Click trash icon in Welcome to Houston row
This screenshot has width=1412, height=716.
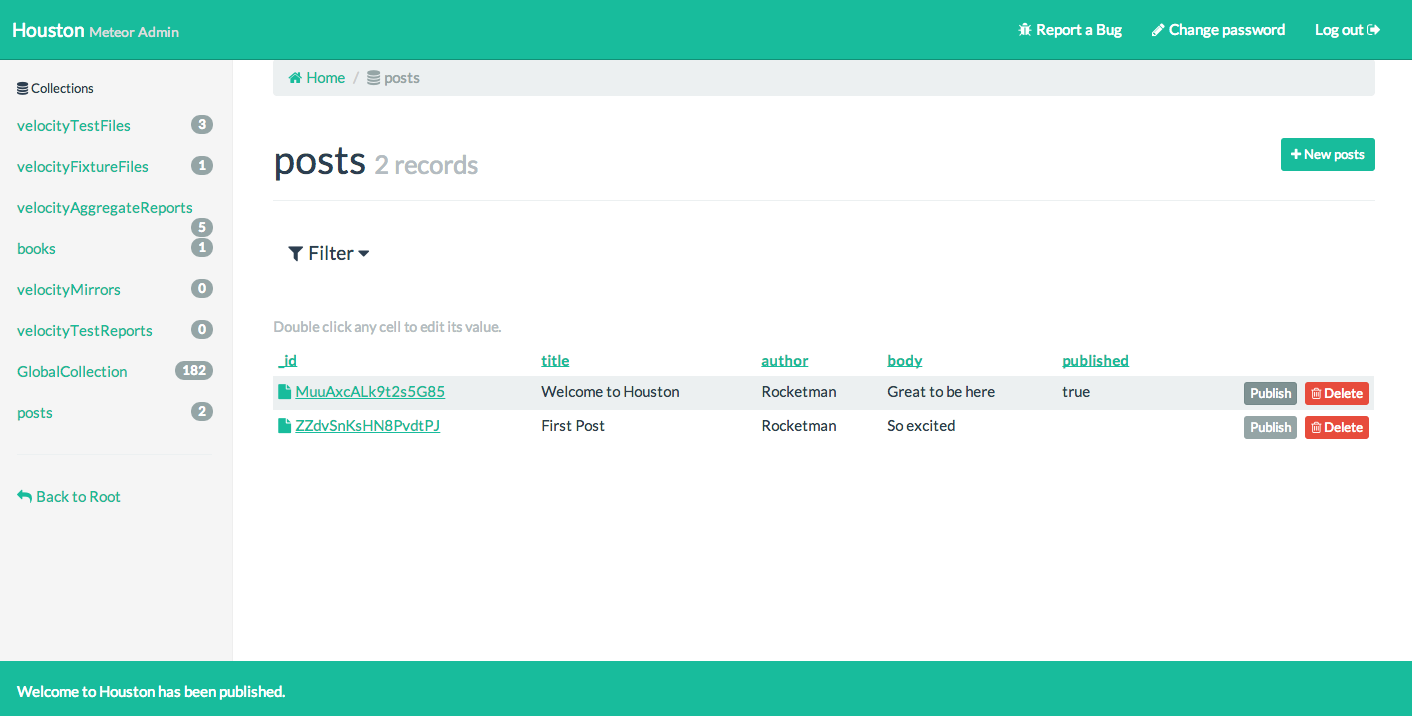click(1316, 394)
